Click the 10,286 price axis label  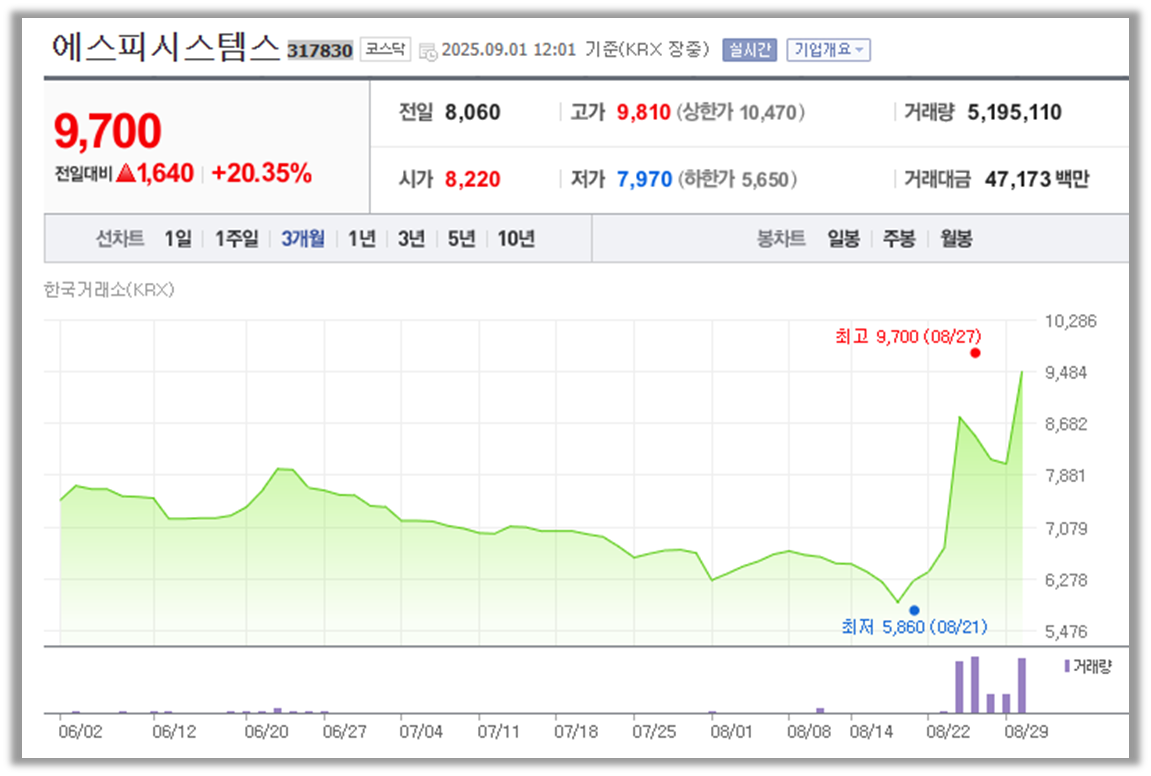pos(1070,321)
